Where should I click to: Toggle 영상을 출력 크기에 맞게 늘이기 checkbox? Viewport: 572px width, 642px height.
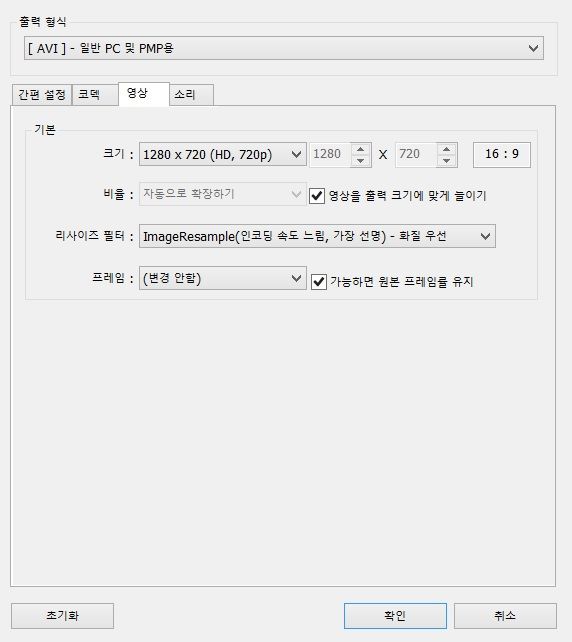tap(317, 196)
